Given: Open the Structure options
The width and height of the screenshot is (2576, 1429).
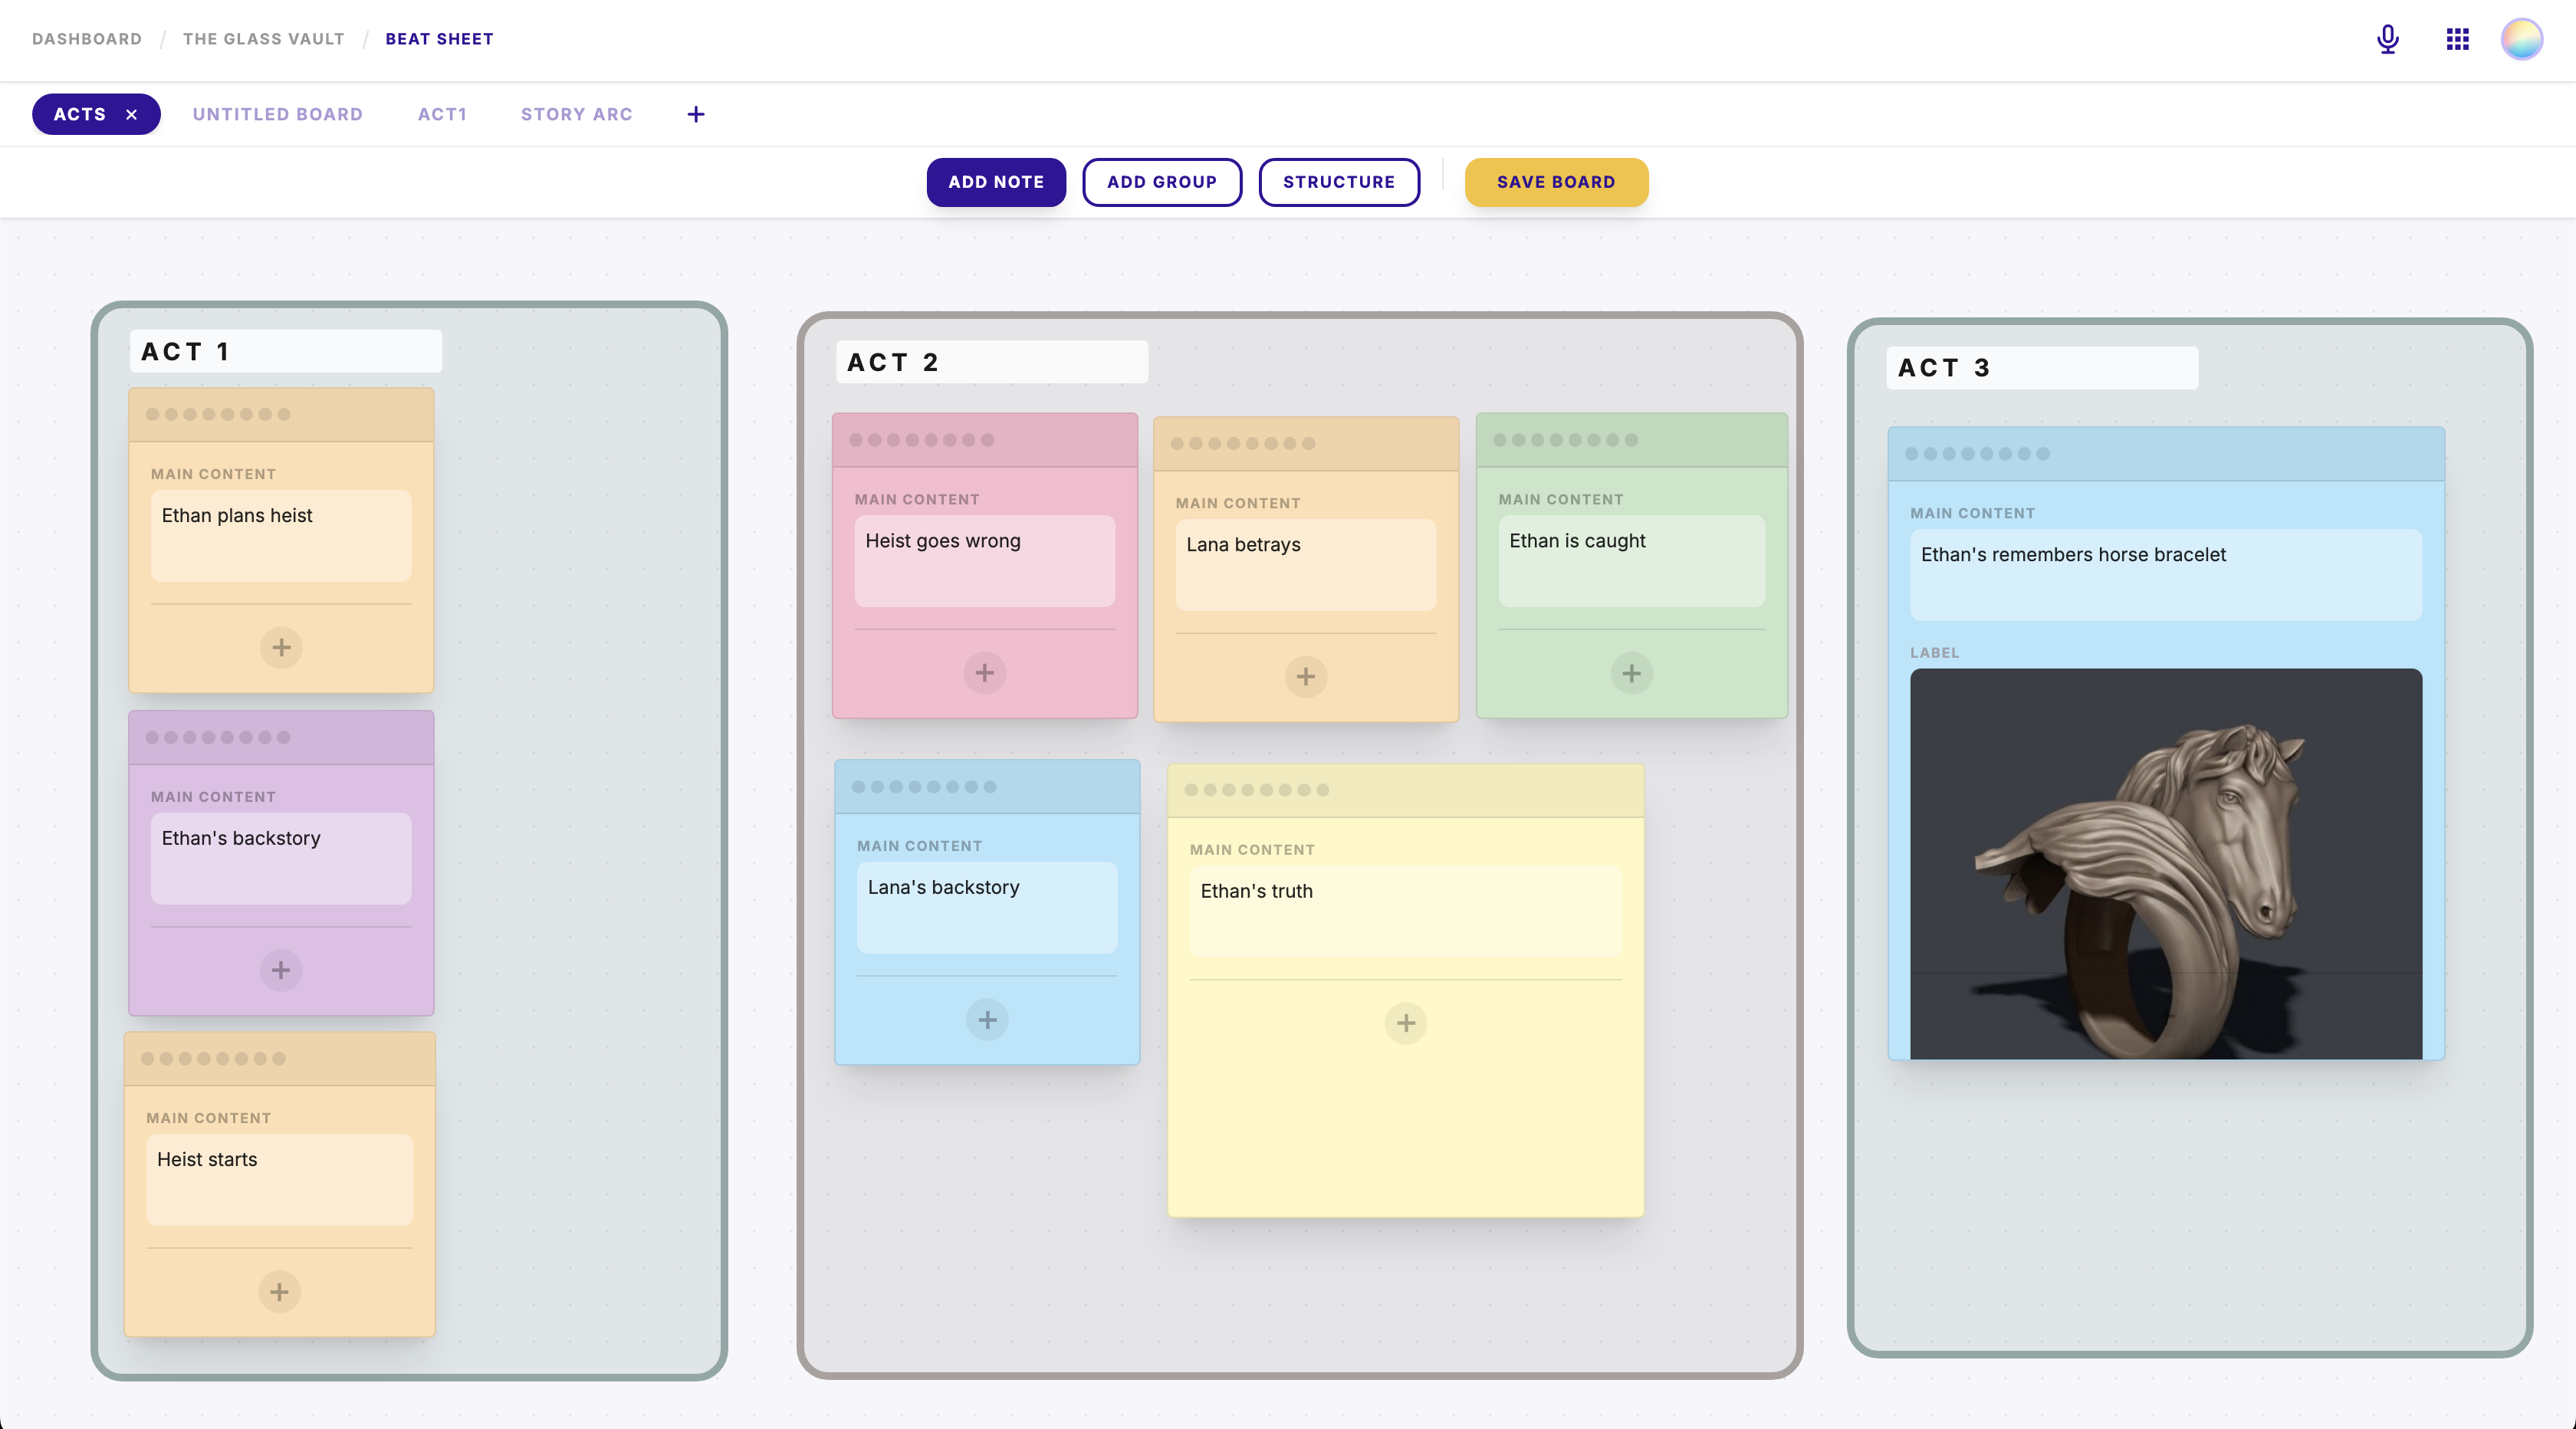Looking at the screenshot, I should pyautogui.click(x=1338, y=182).
